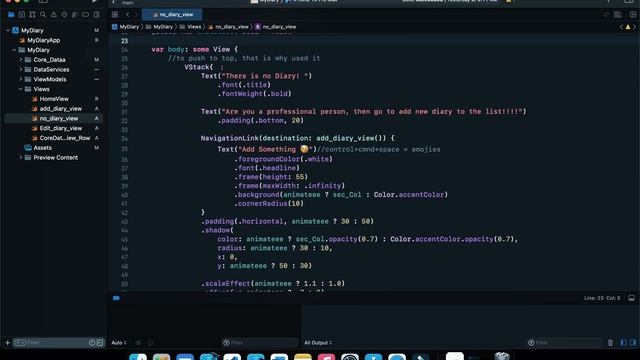Click the MyDiary folder segment in the jump bar

160,27
